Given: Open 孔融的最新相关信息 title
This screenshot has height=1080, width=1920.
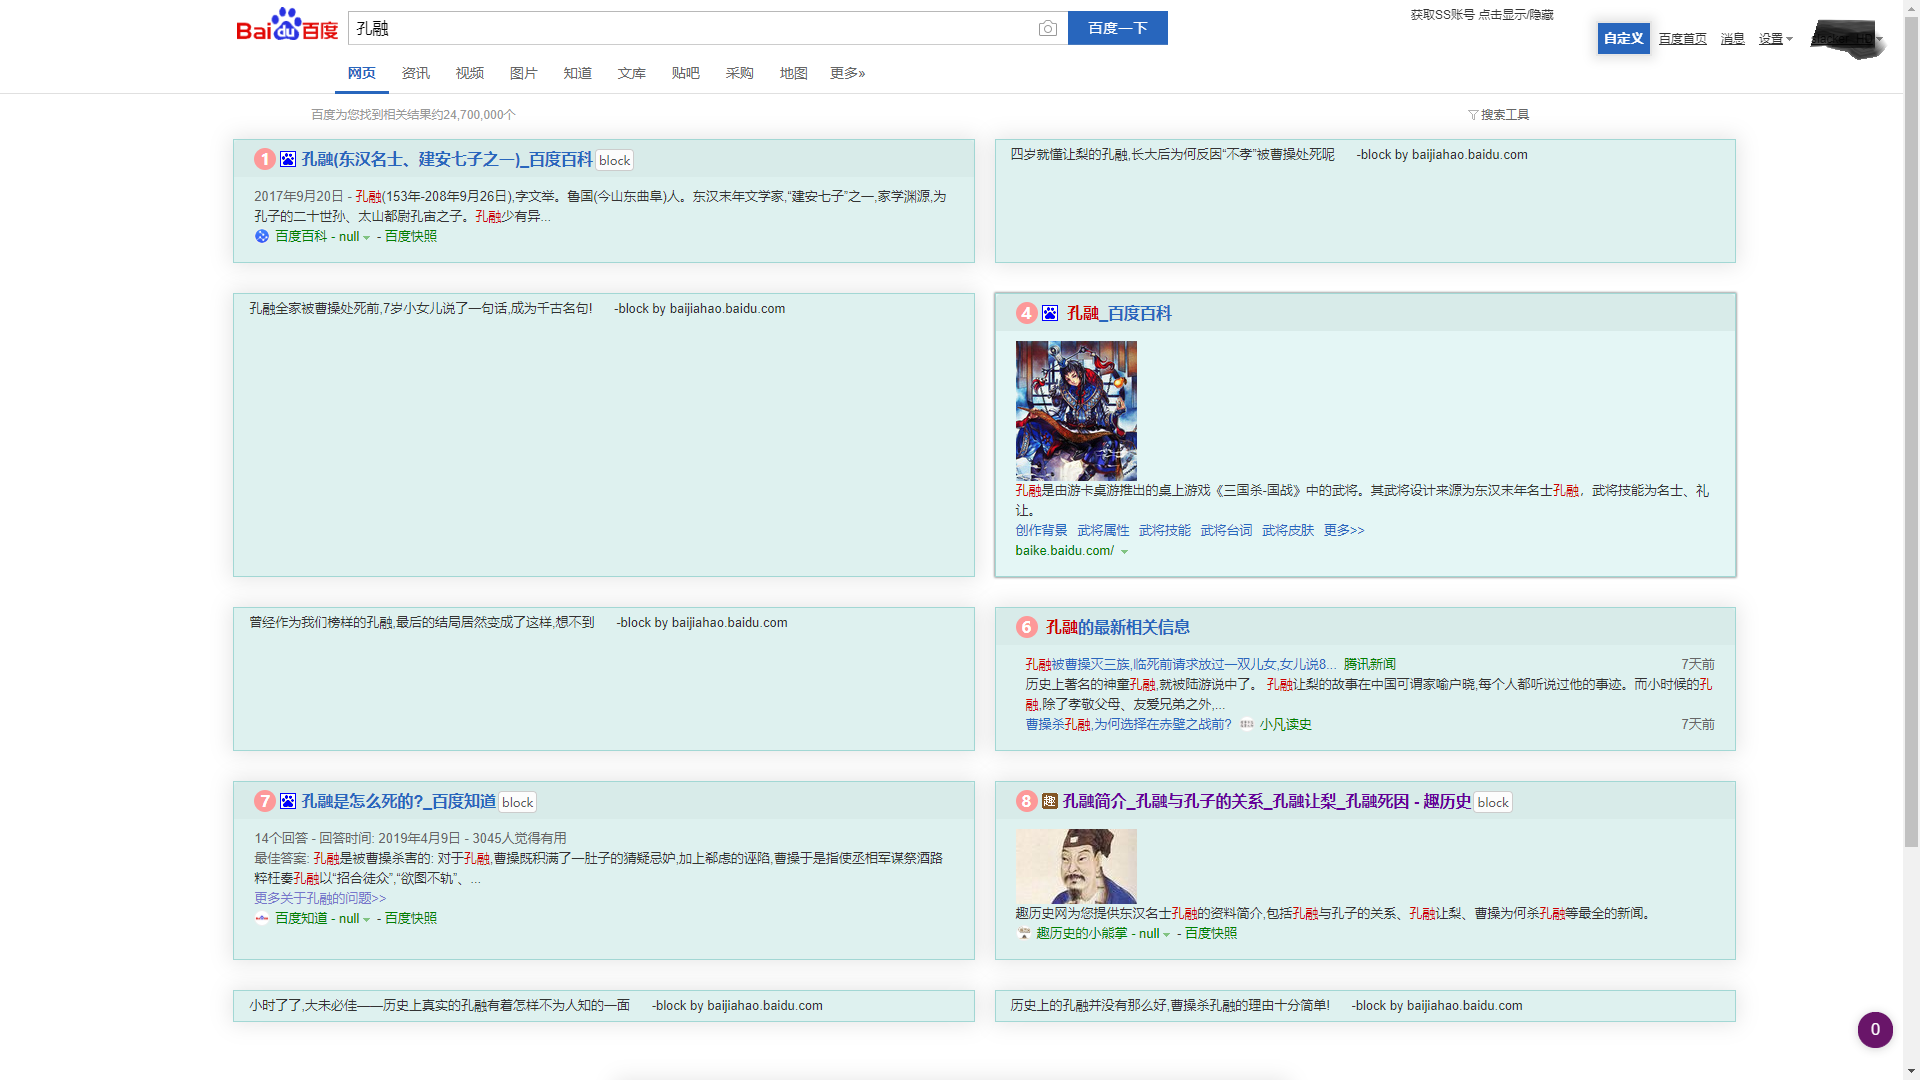Looking at the screenshot, I should coord(1117,627).
